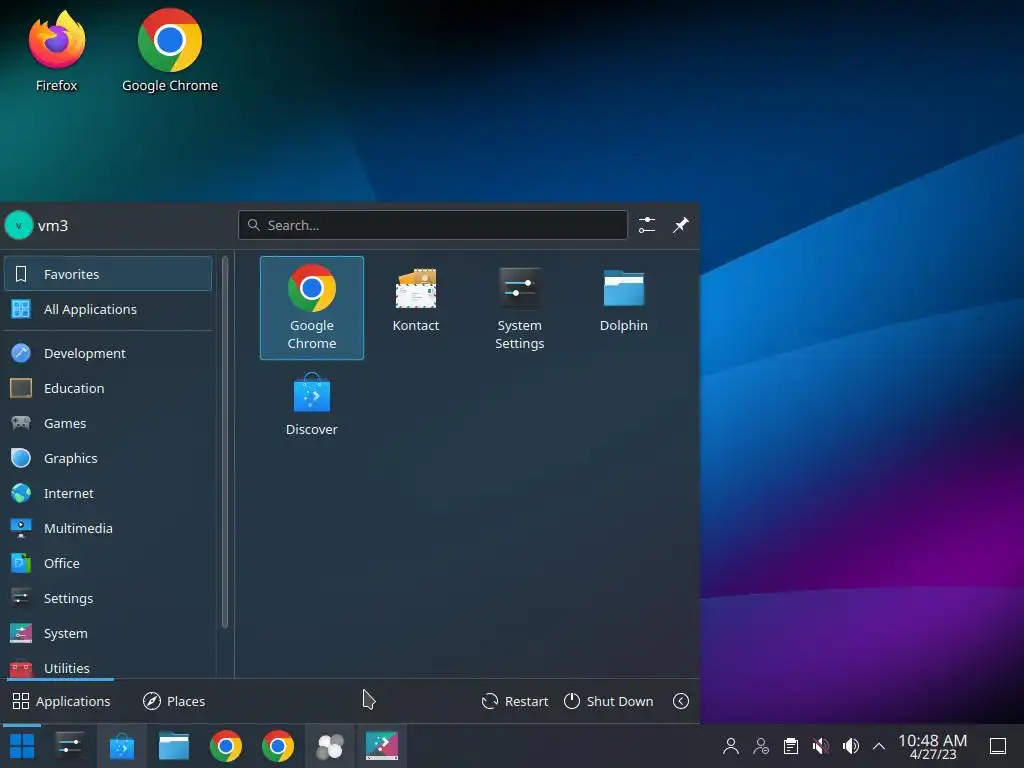1024x768 pixels.
Task: Switch to the Places tab
Action: pos(174,701)
